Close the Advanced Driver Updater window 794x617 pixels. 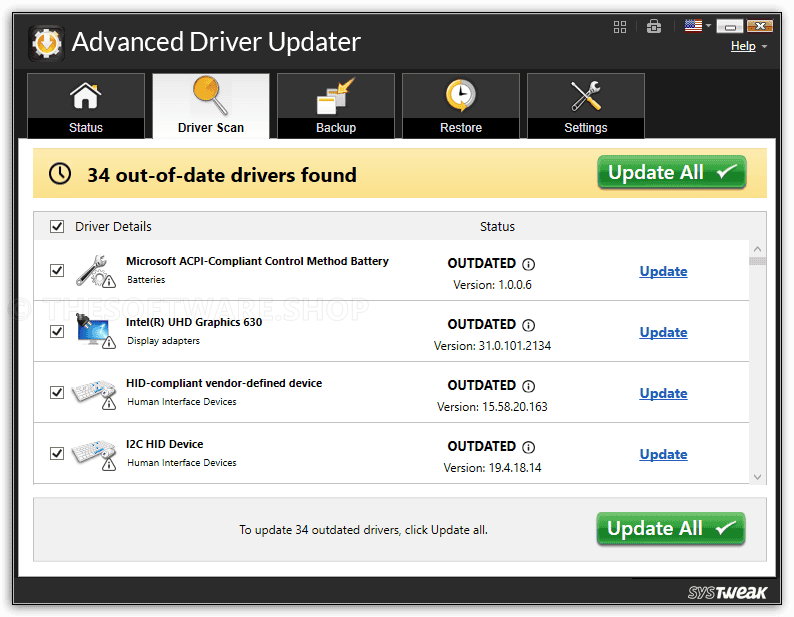(x=760, y=26)
